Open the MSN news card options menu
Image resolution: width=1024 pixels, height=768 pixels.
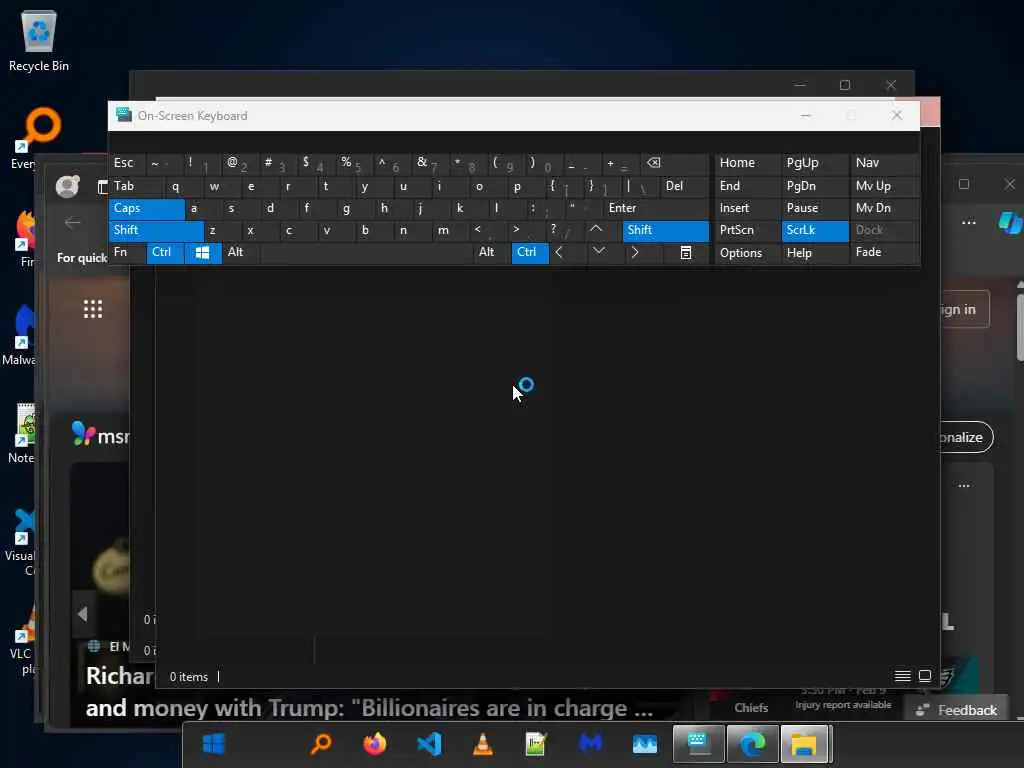pos(964,485)
